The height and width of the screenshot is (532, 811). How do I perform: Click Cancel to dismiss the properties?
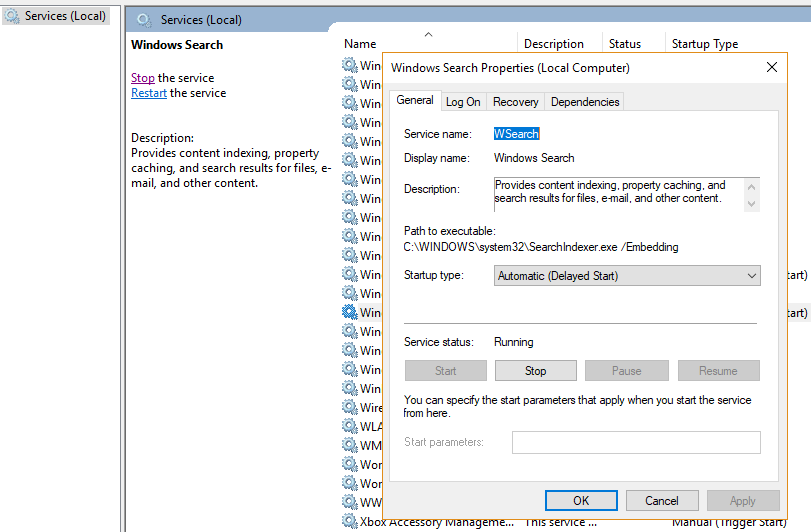(662, 500)
